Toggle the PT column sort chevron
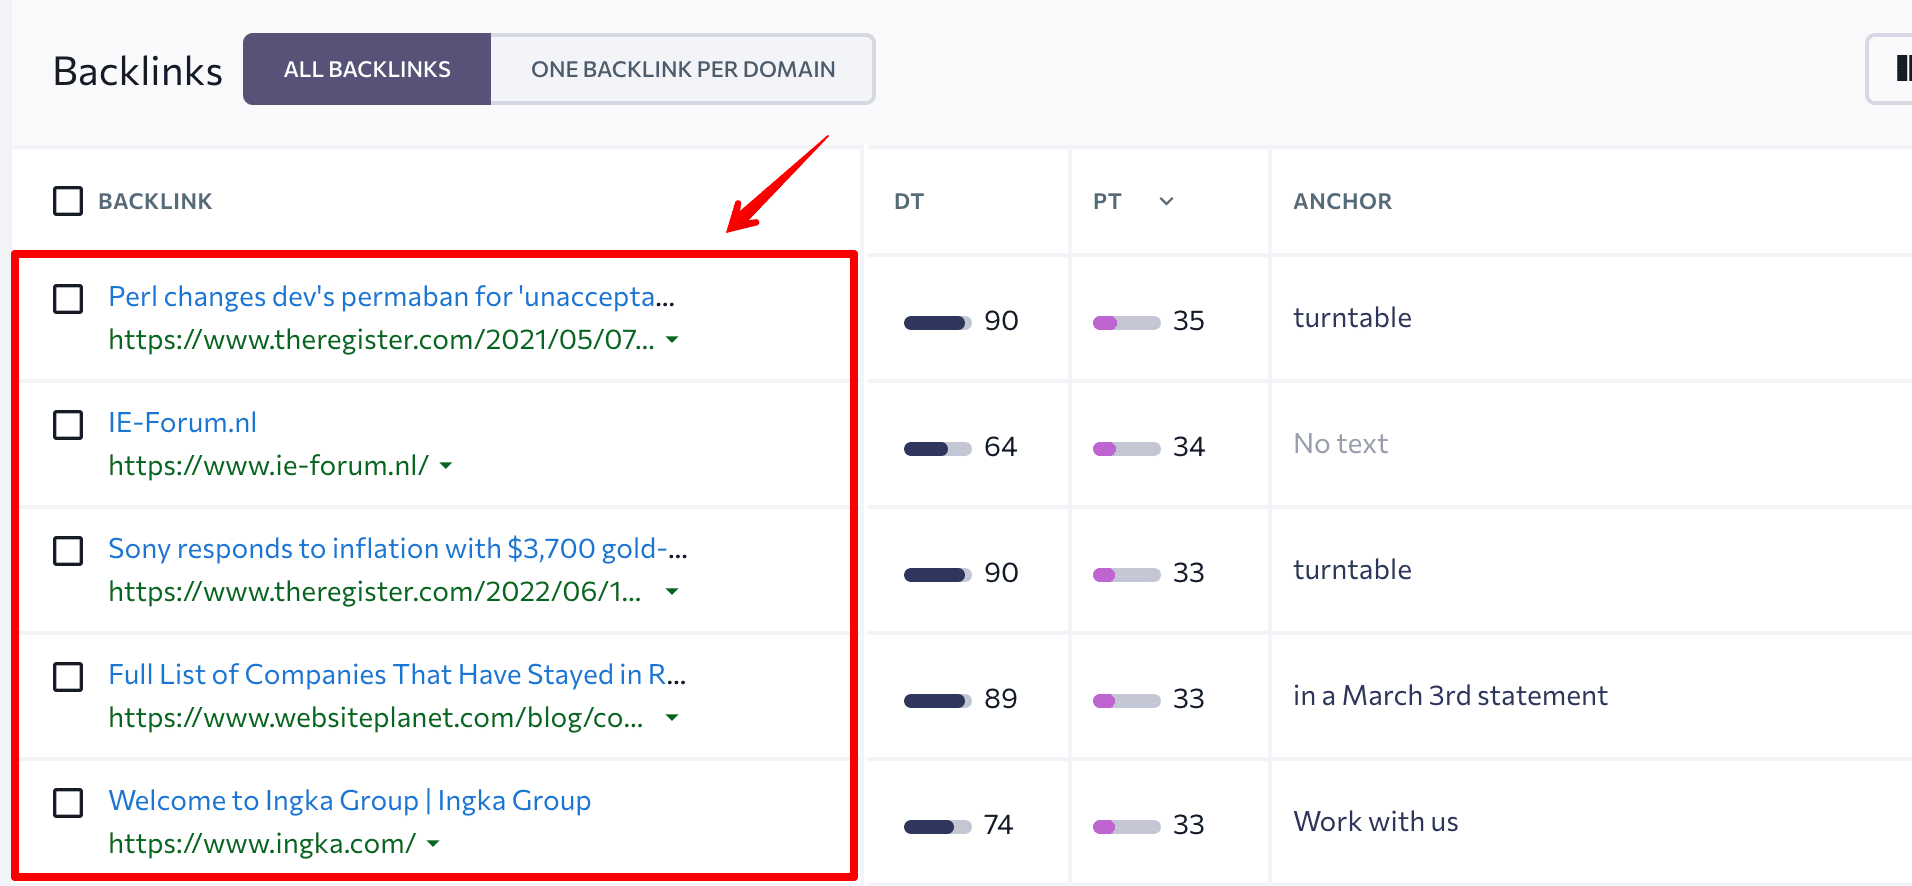Viewport: 1912px width, 886px height. (1166, 201)
